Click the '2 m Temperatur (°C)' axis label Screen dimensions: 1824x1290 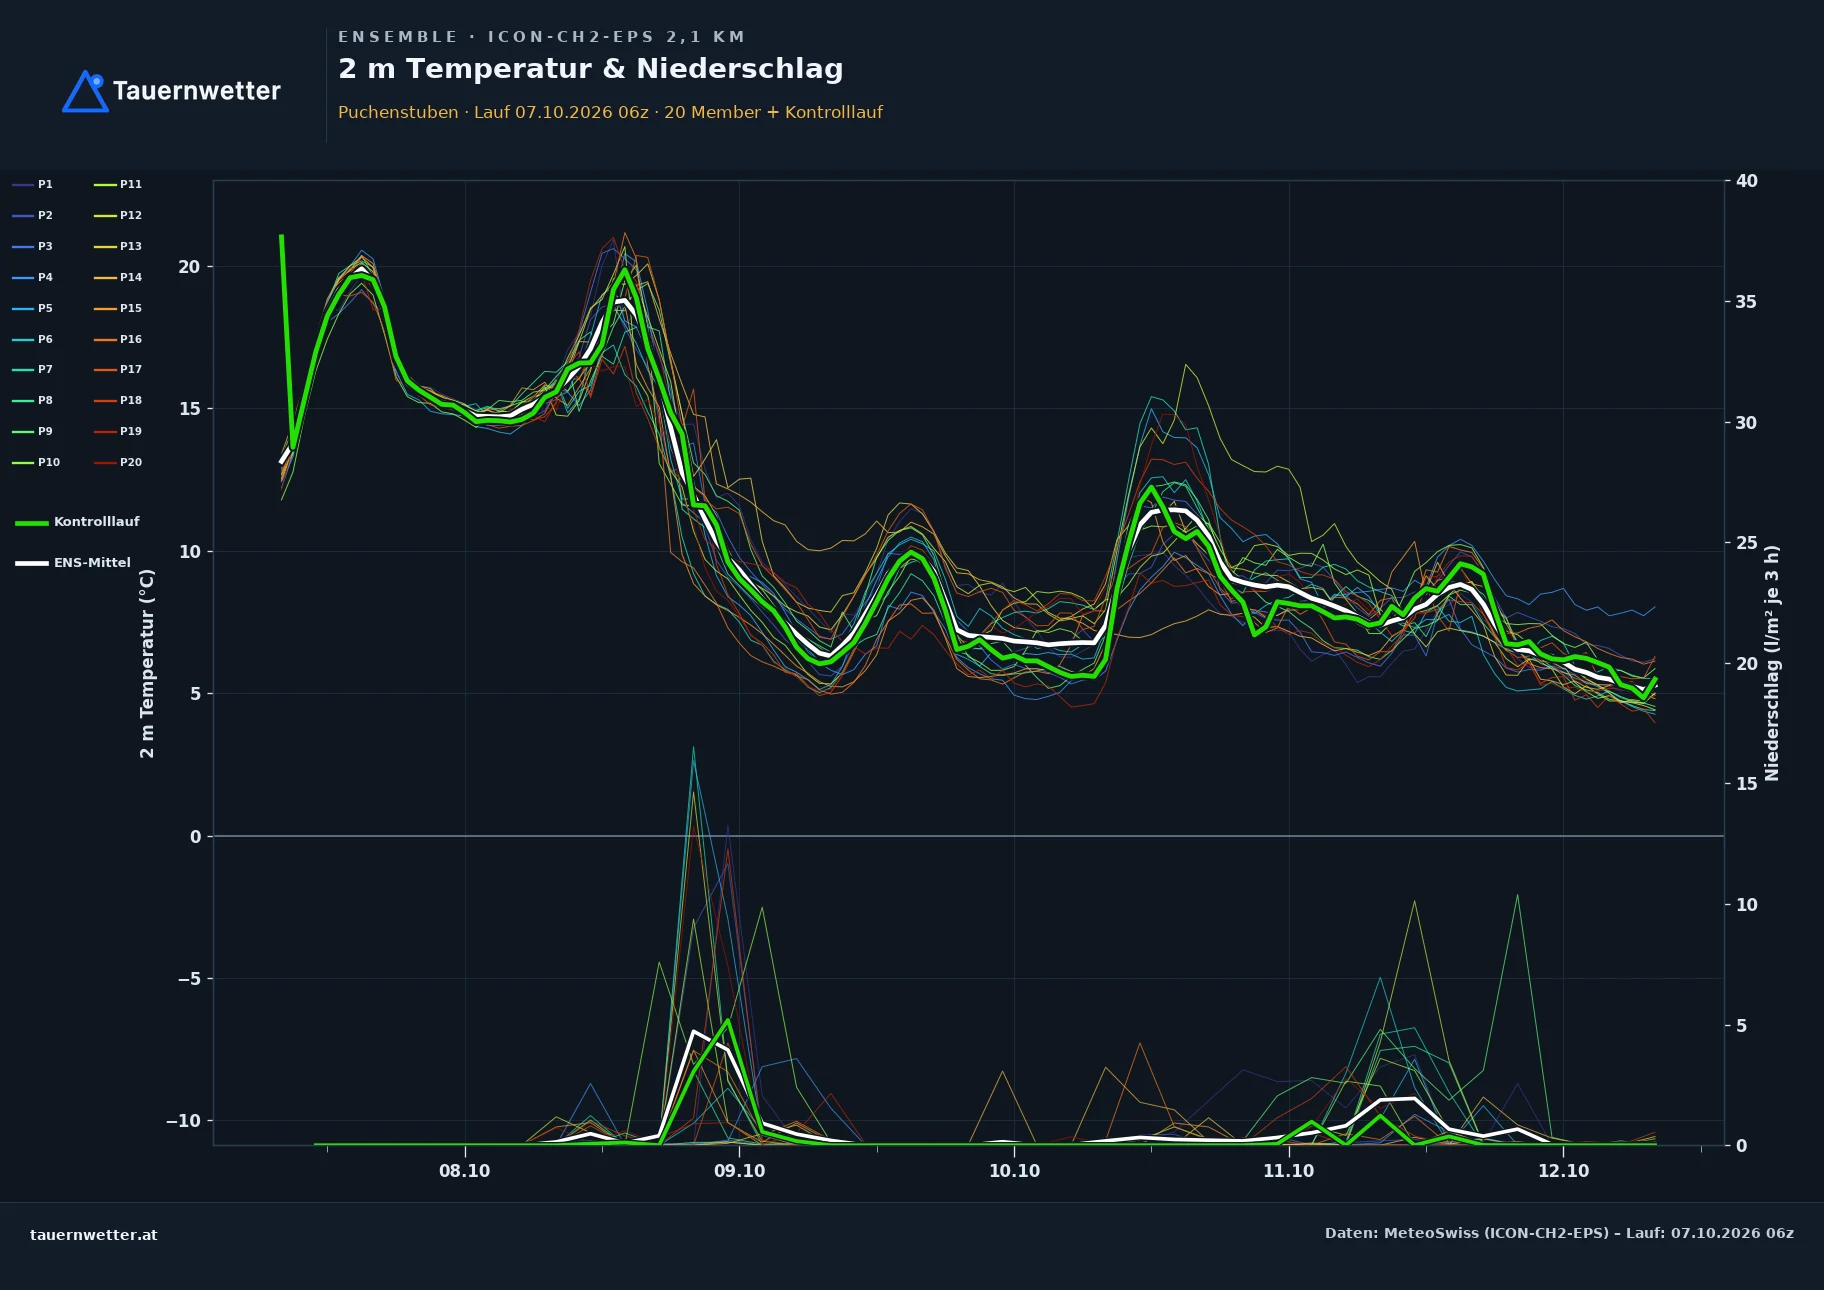point(147,663)
